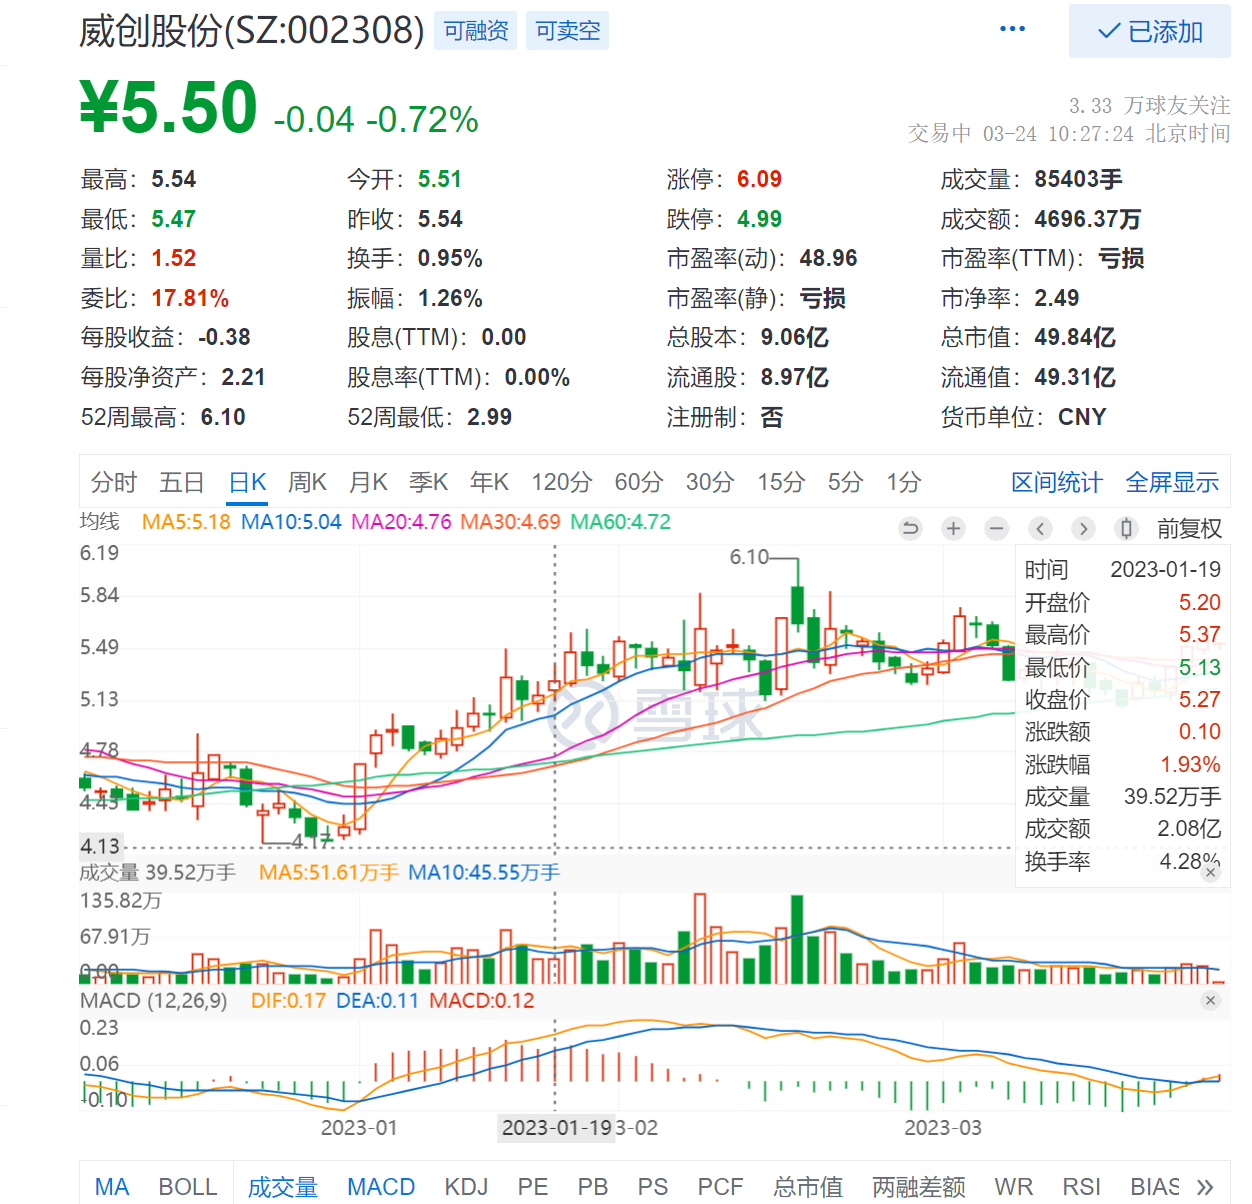This screenshot has width=1252, height=1204.
Task: Click the volume MA5:51.61万手 label
Action: click(329, 873)
